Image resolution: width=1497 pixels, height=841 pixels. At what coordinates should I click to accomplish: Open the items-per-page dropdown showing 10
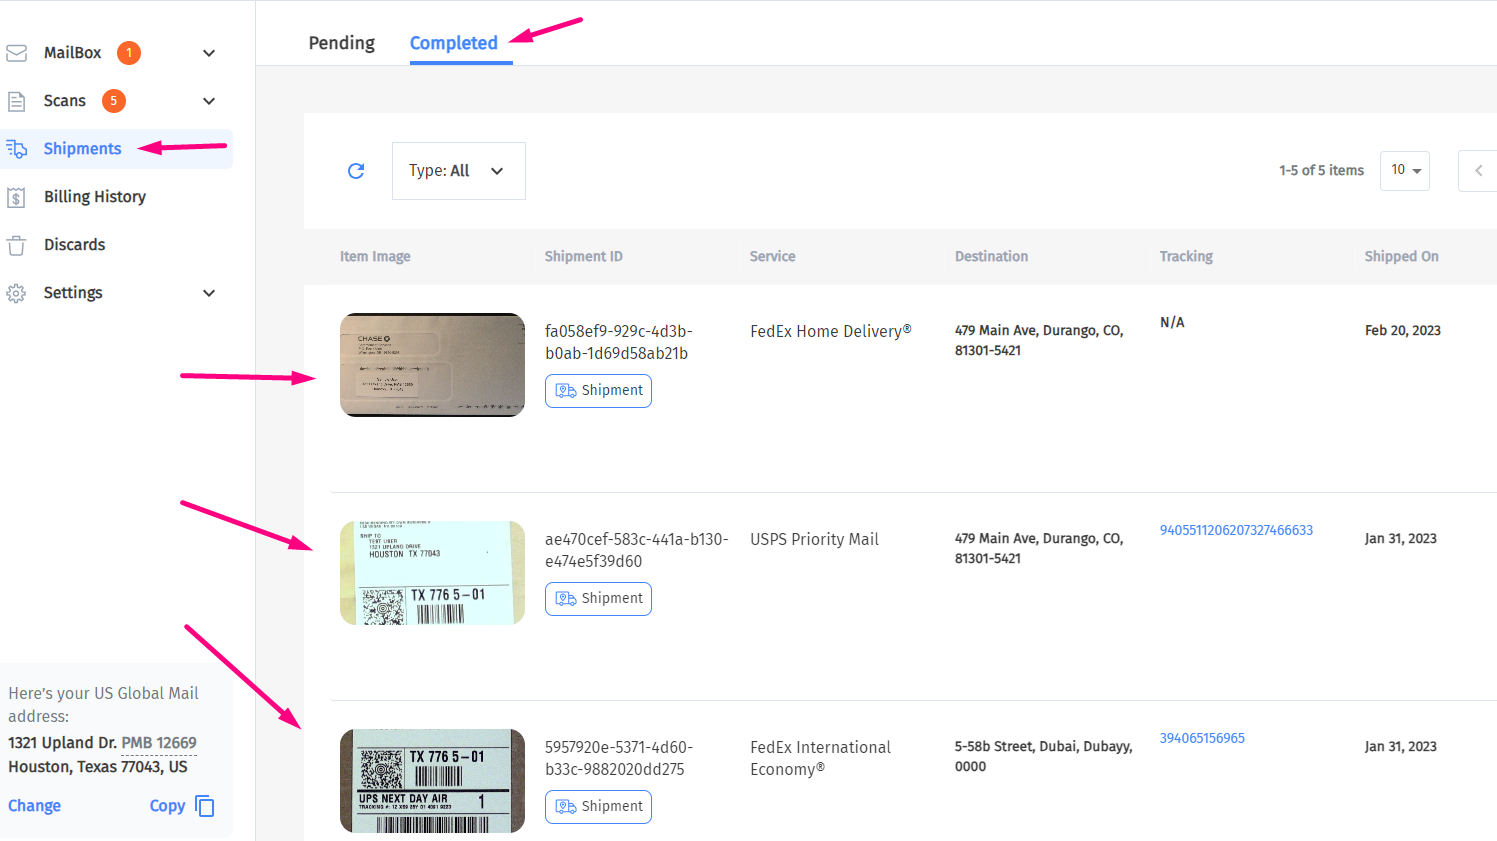click(1404, 170)
